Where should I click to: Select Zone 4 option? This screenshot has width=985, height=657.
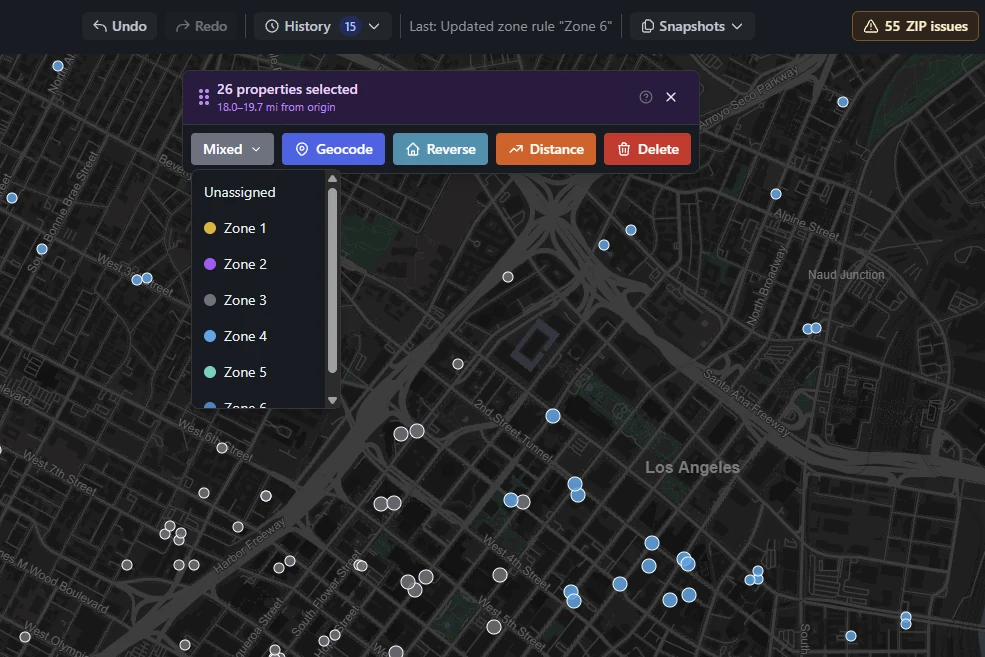tap(259, 336)
